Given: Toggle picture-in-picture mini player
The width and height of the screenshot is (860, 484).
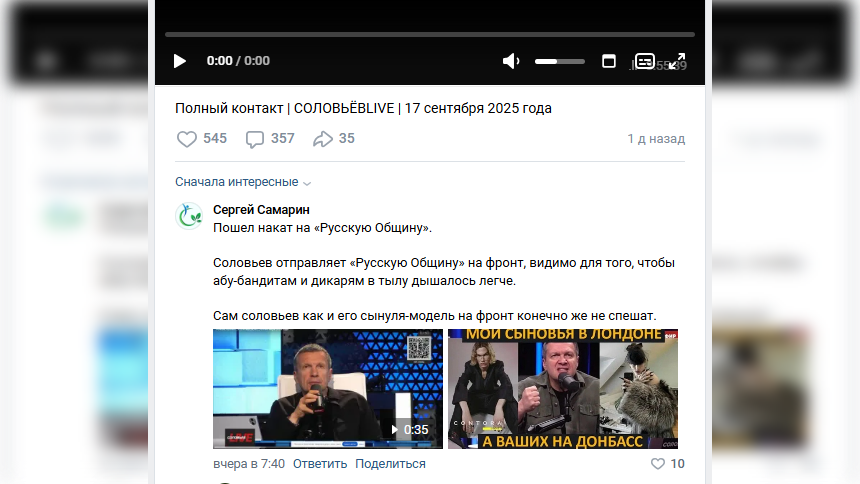Looking at the screenshot, I should pos(609,61).
